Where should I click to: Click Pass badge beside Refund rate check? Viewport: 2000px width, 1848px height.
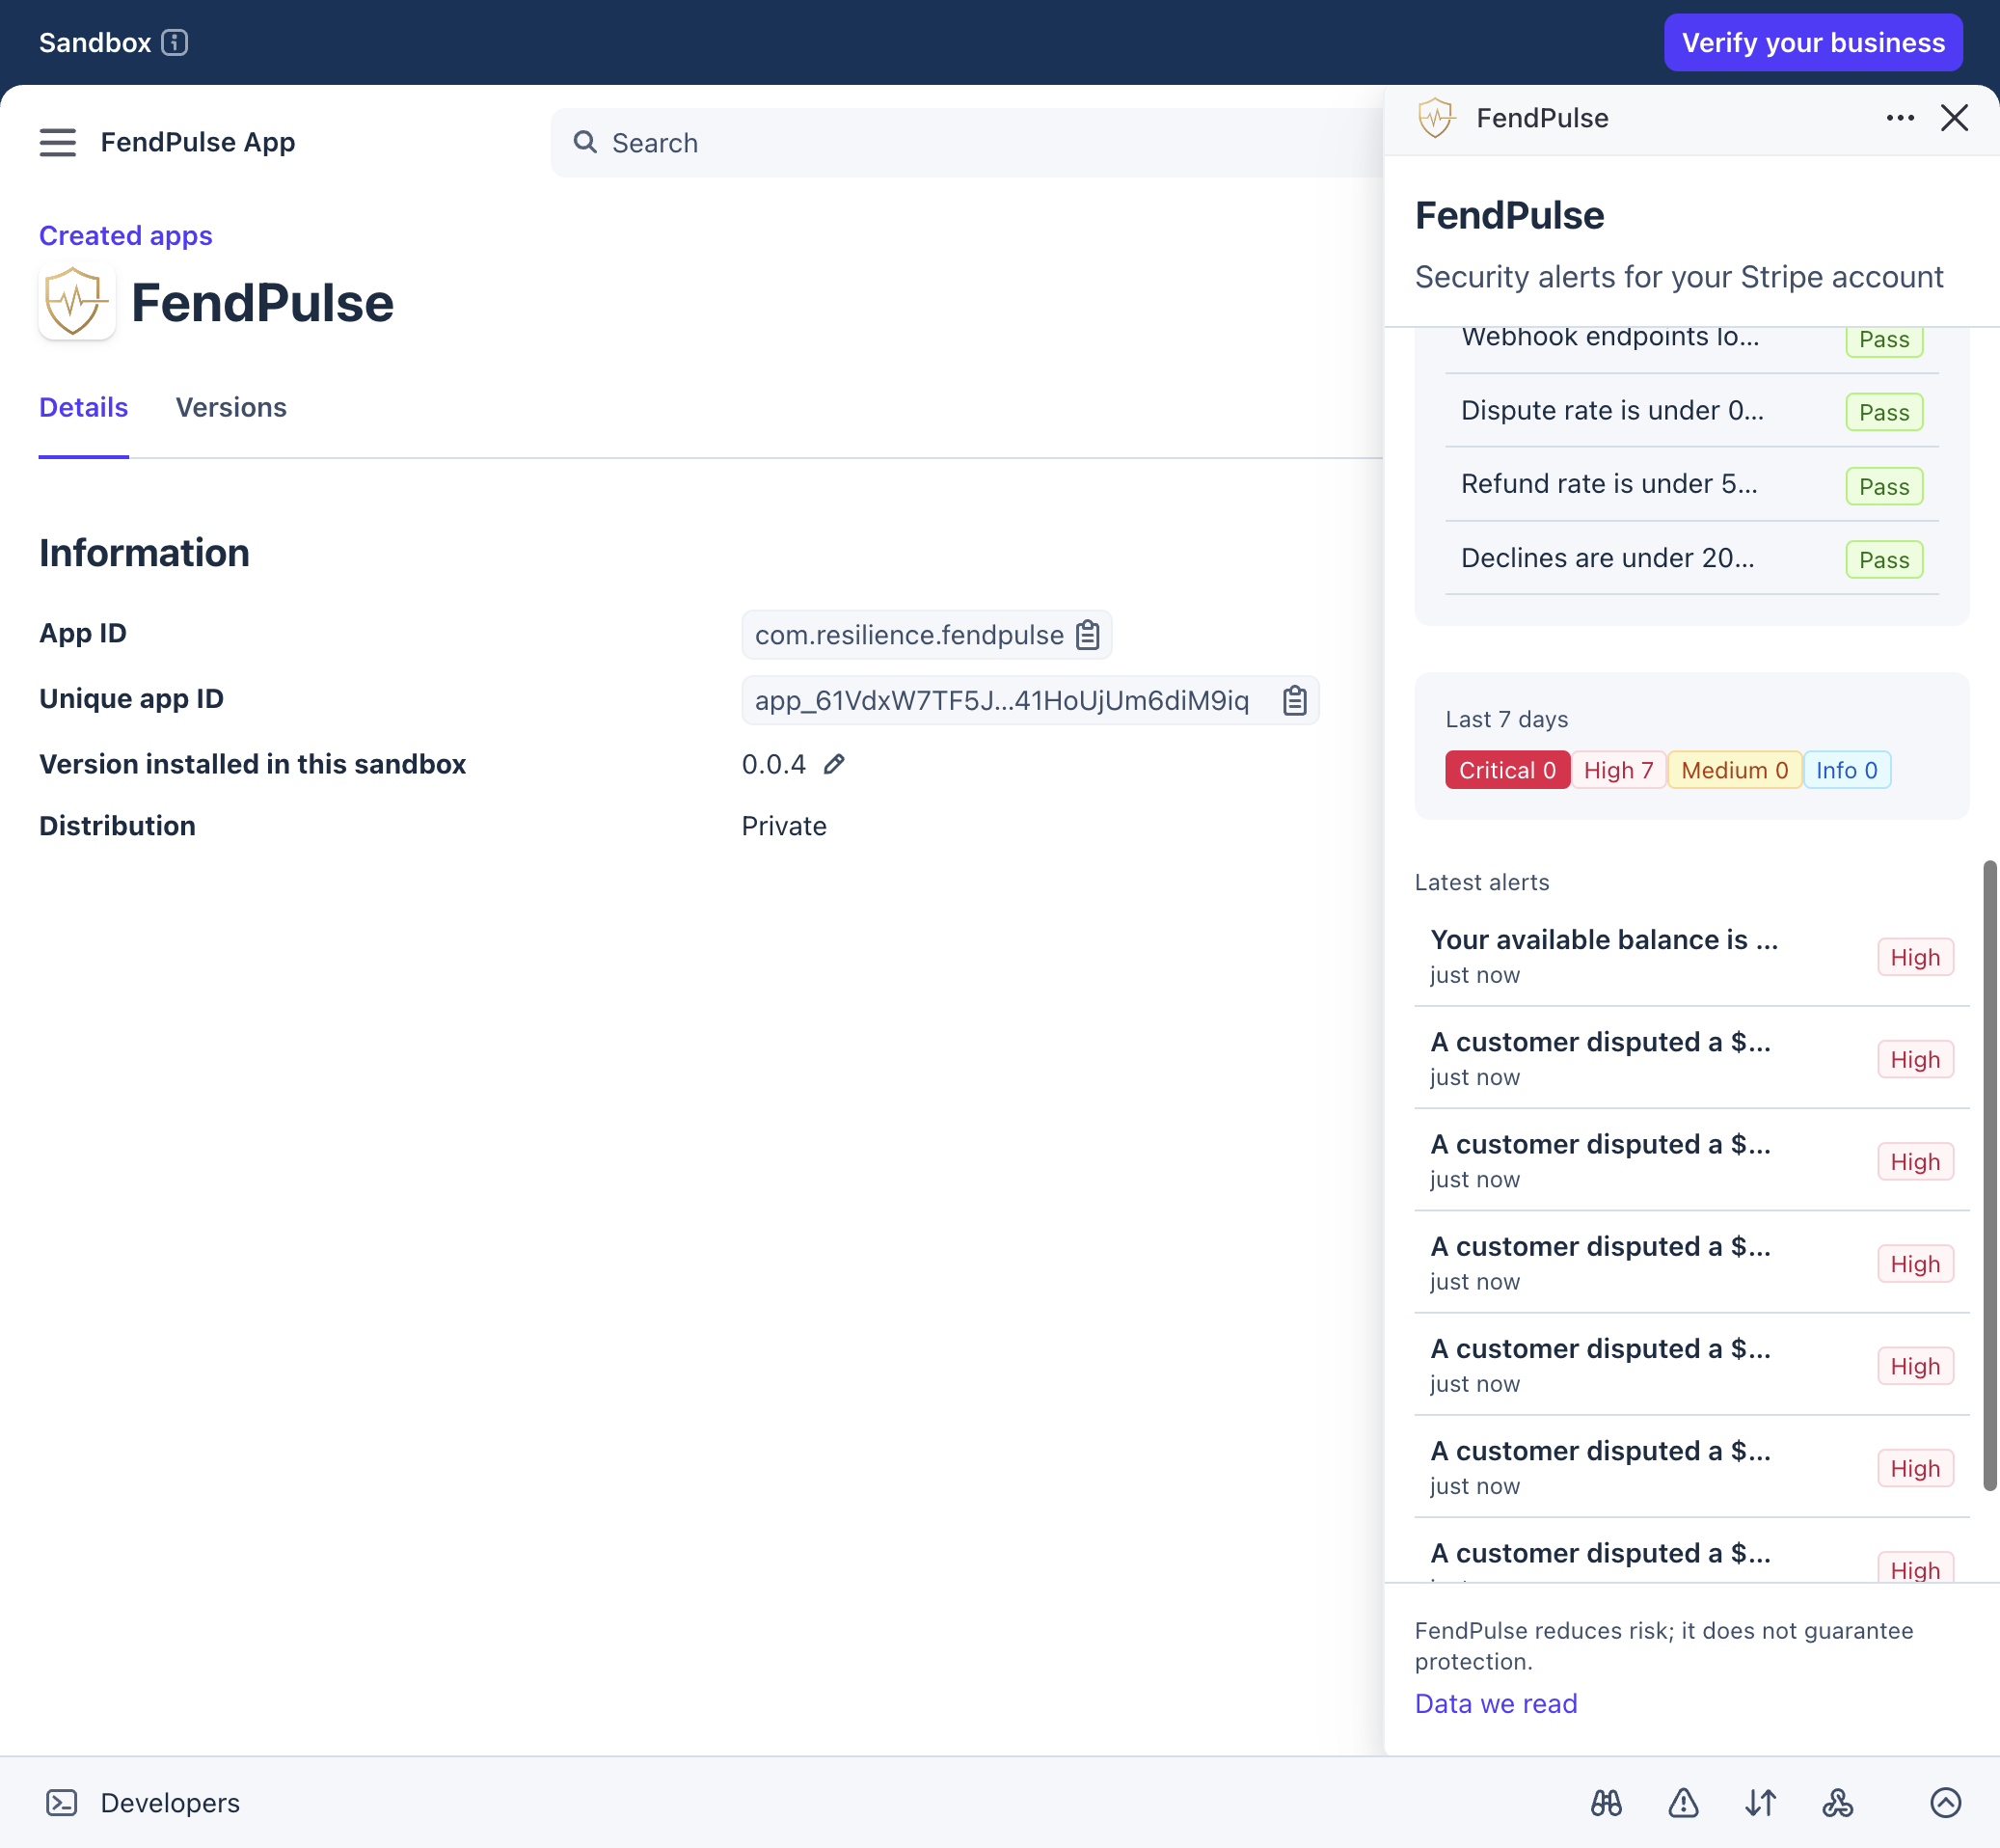click(x=1884, y=486)
